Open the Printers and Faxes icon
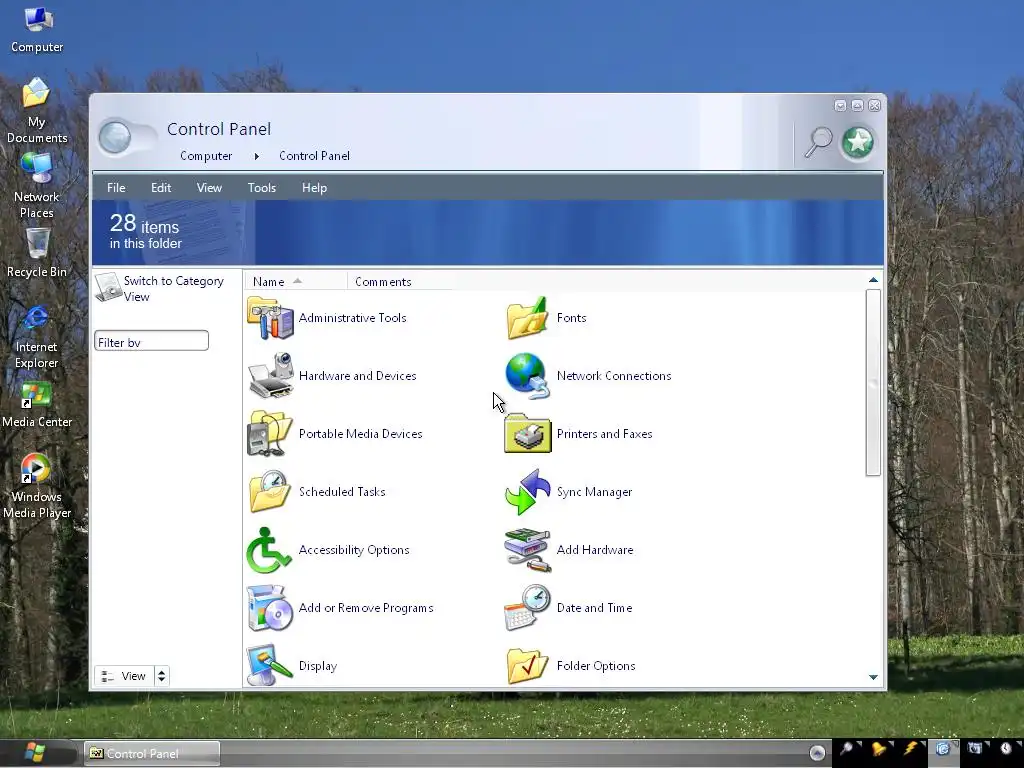The width and height of the screenshot is (1024, 768). pyautogui.click(x=528, y=433)
